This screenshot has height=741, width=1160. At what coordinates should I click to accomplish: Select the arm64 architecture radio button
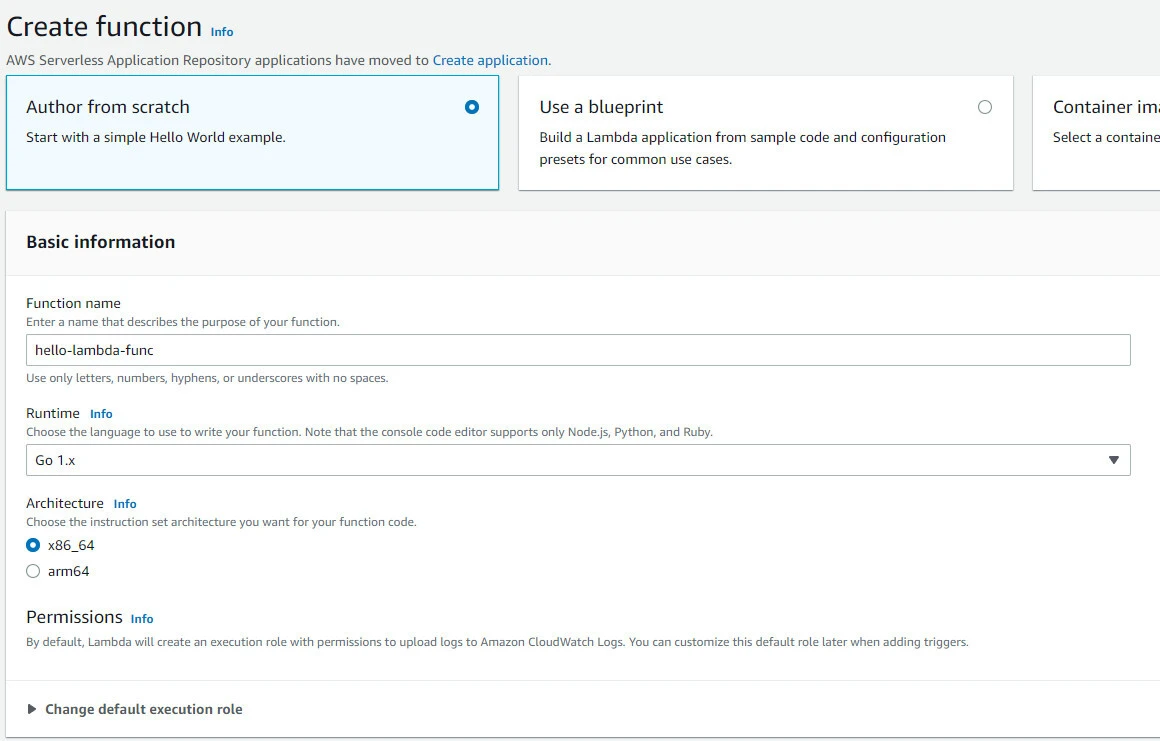pyautogui.click(x=33, y=572)
